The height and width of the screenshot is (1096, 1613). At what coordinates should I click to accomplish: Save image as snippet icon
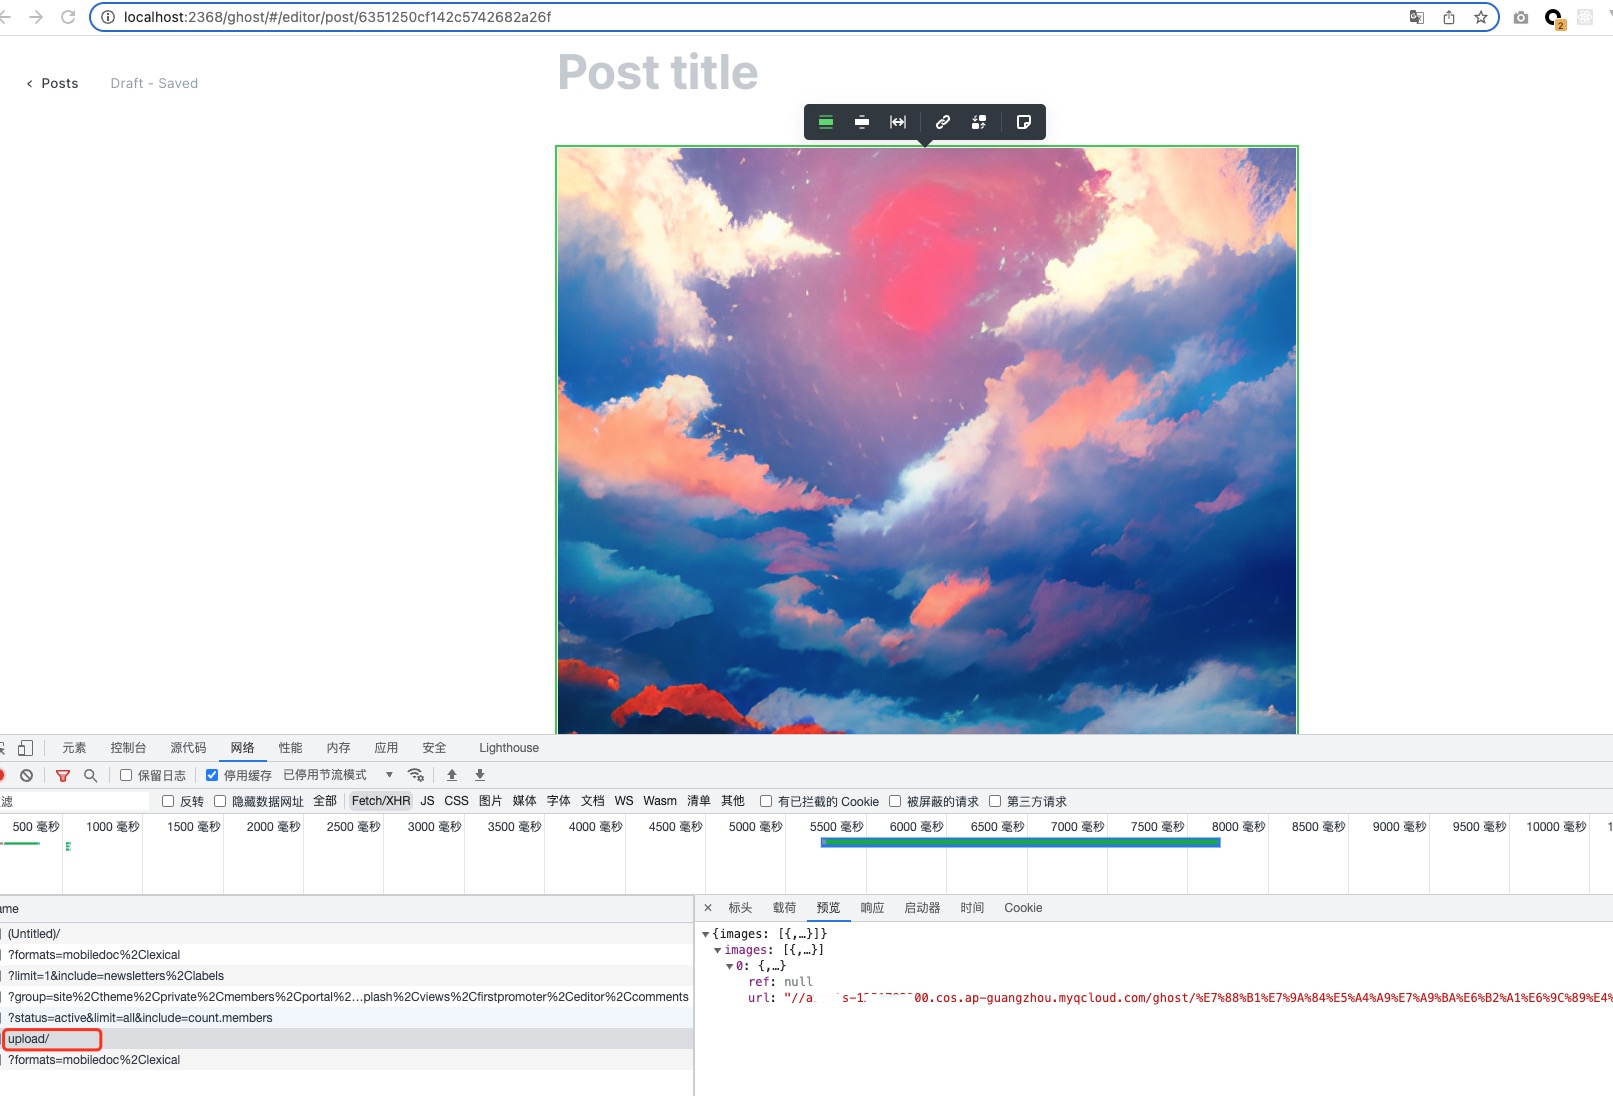pos(1024,122)
